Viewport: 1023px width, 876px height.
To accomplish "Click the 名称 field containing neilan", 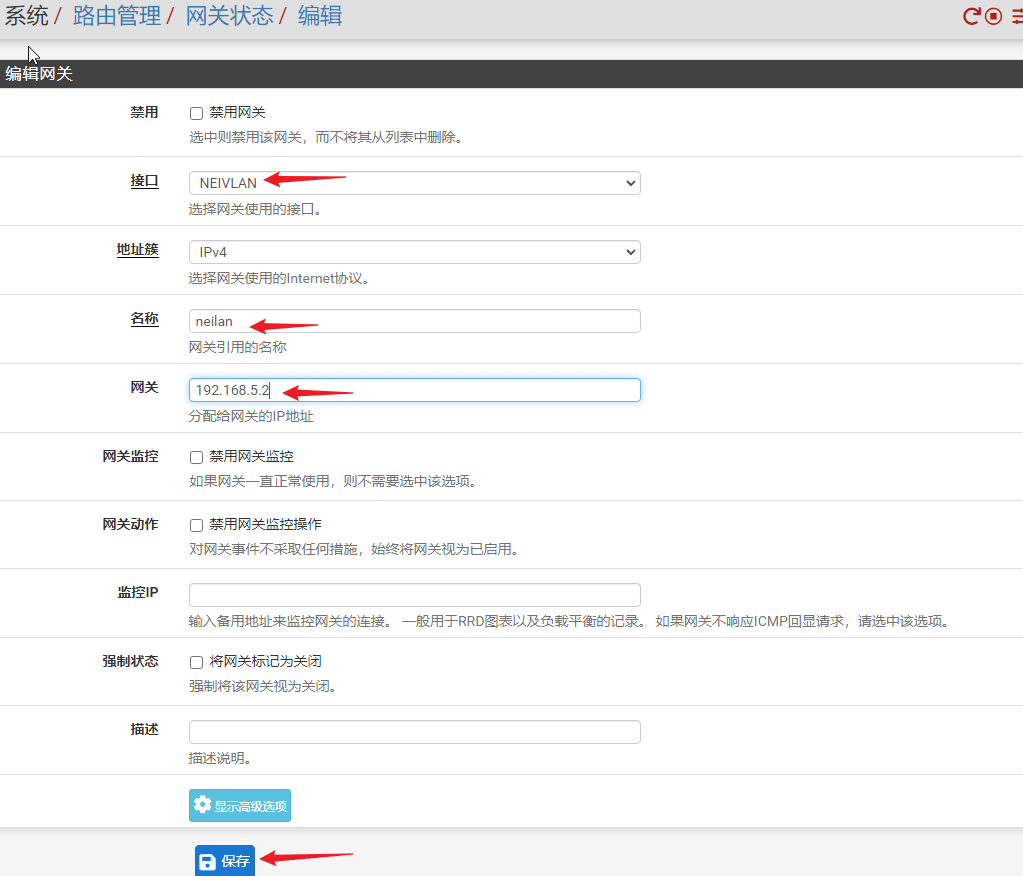I will point(414,321).
